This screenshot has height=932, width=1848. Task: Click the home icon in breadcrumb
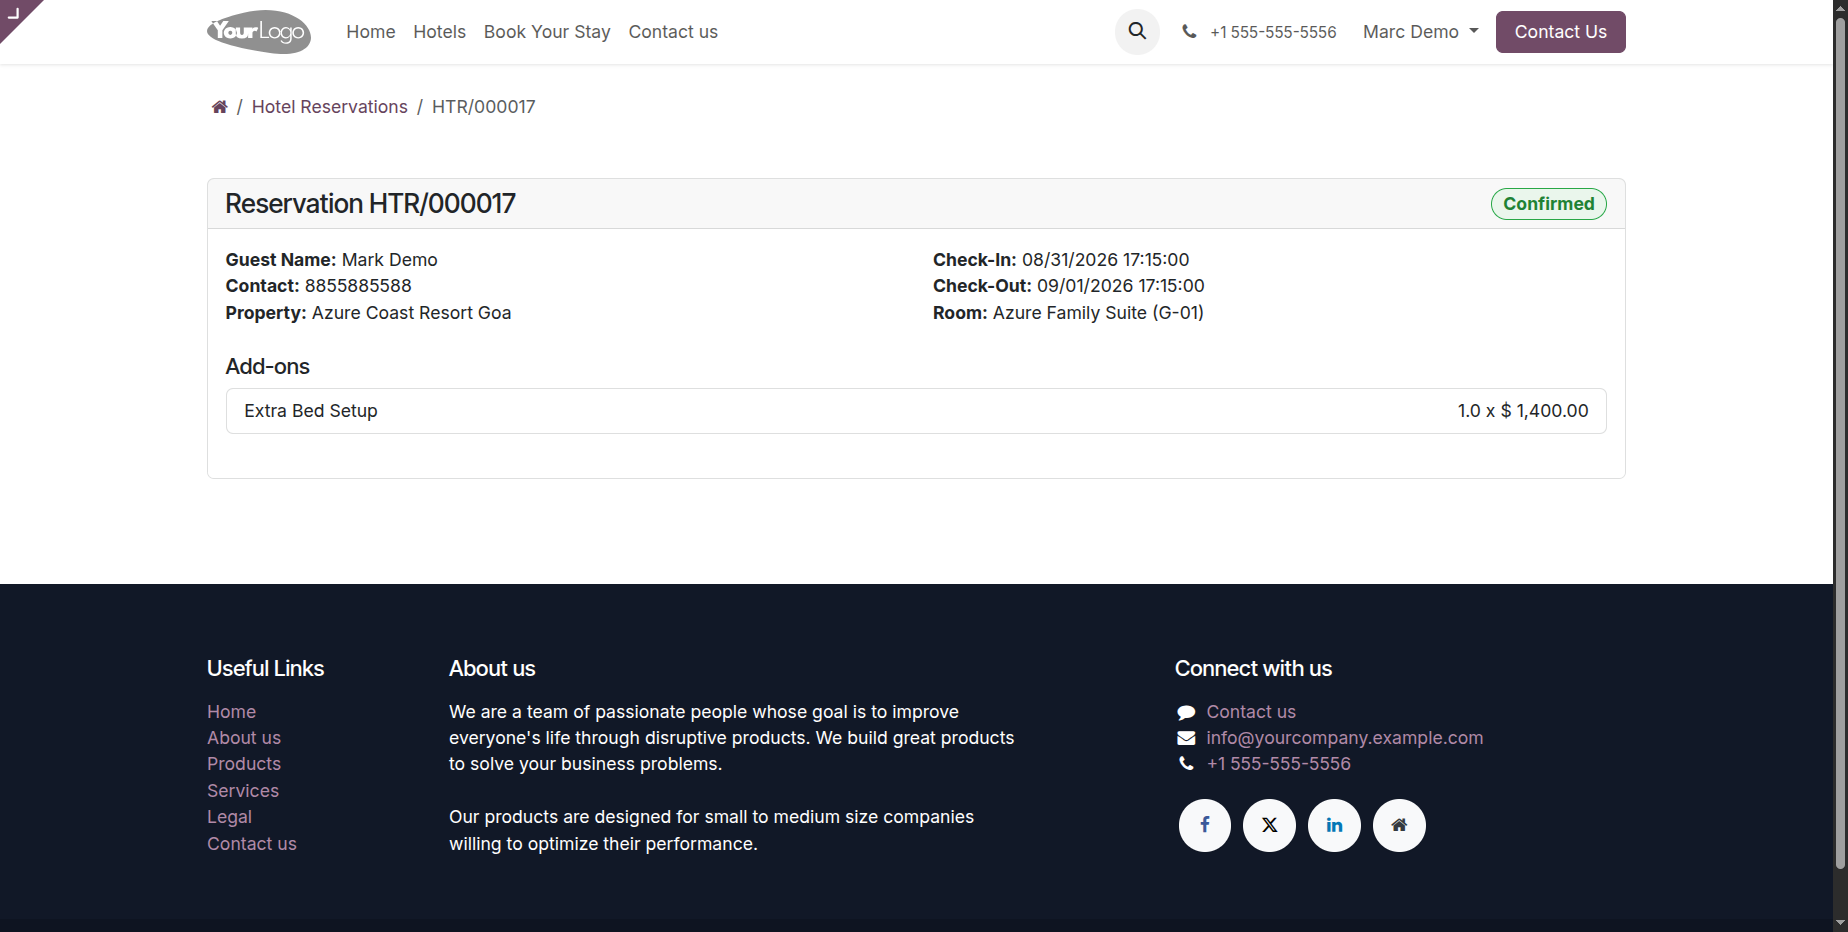(x=219, y=107)
